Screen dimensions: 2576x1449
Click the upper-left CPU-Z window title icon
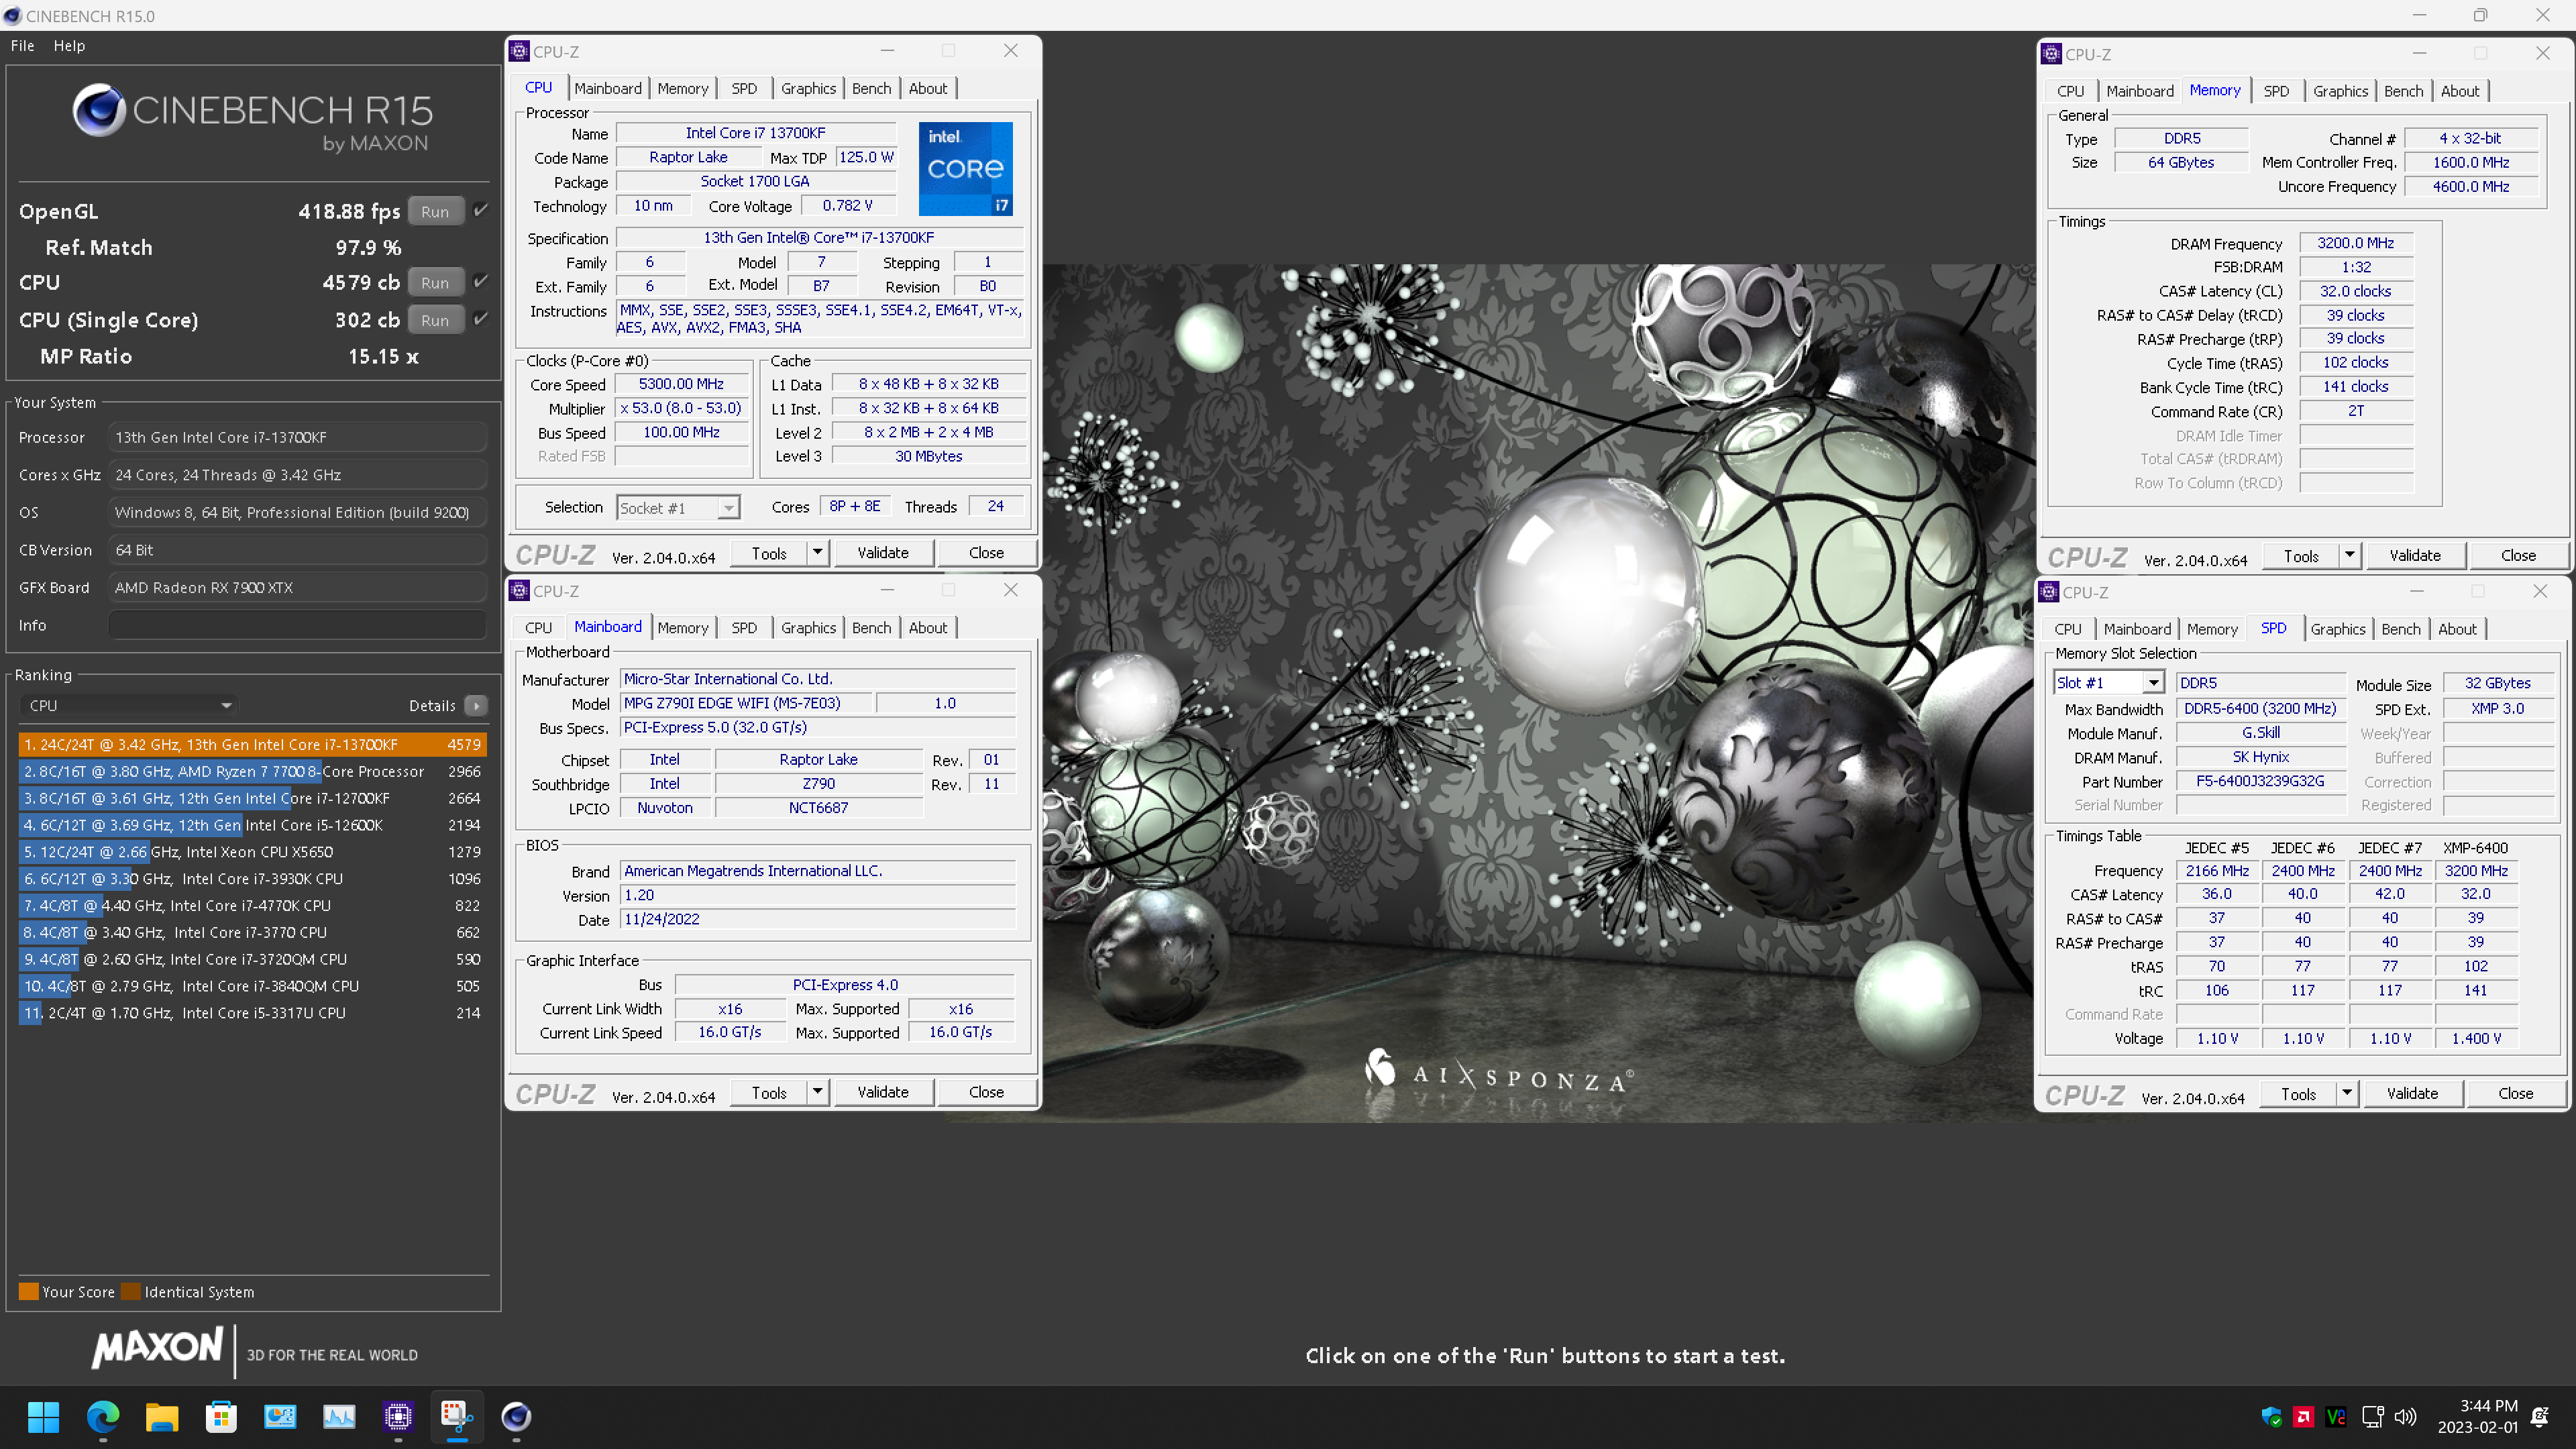click(519, 51)
